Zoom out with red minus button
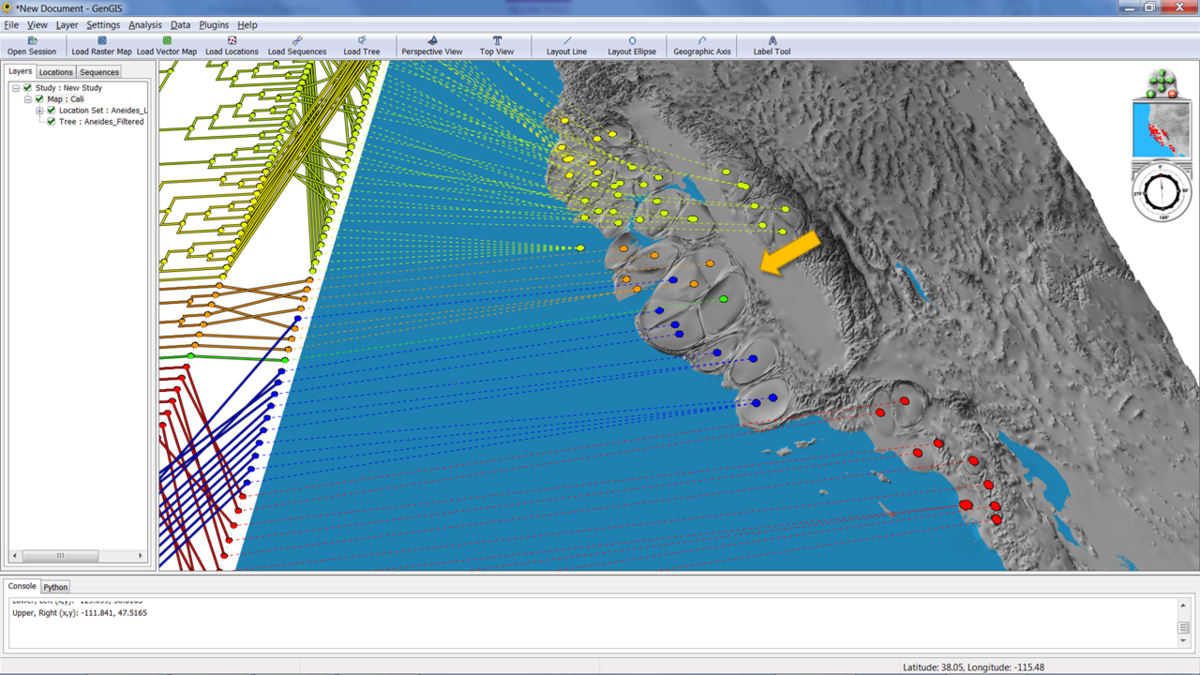The width and height of the screenshot is (1200, 675). pyautogui.click(x=1173, y=94)
